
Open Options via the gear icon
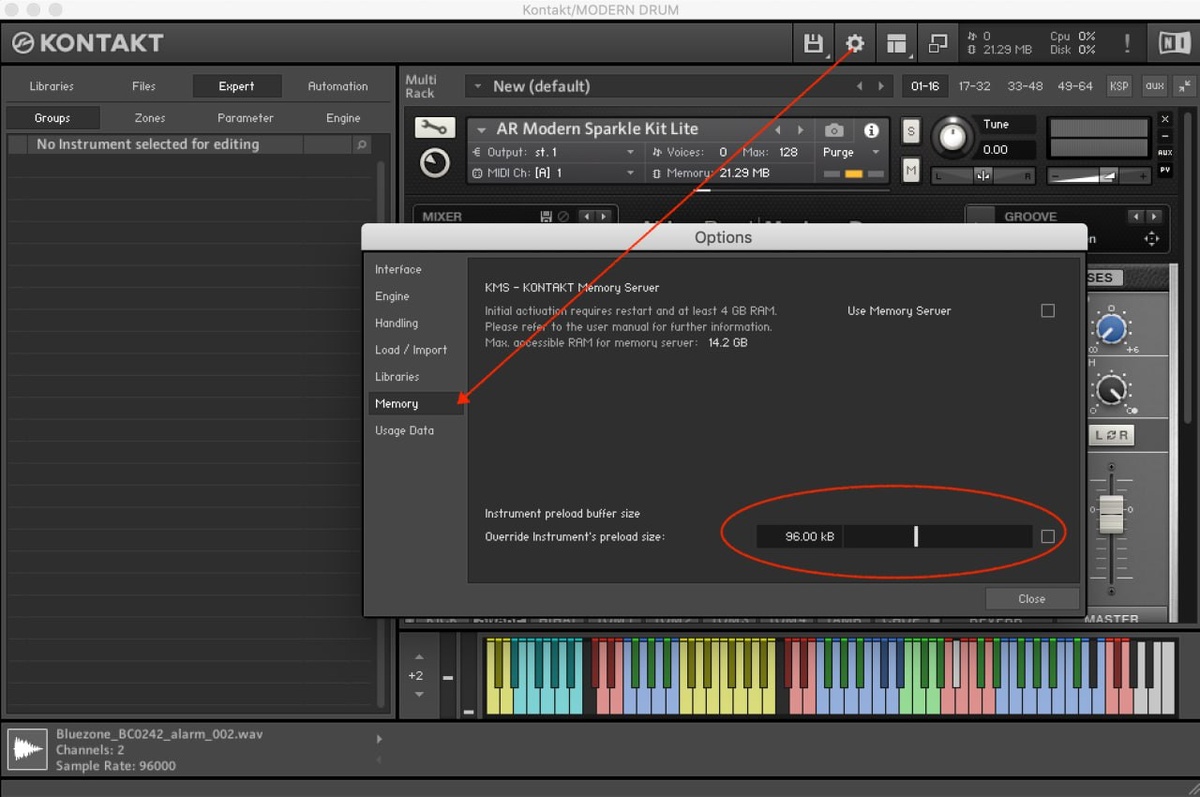[855, 44]
